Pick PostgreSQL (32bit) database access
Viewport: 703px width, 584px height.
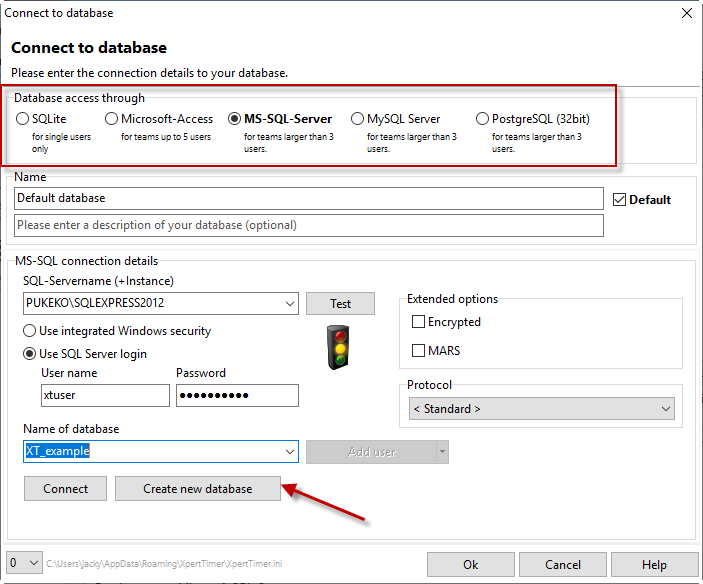[483, 119]
